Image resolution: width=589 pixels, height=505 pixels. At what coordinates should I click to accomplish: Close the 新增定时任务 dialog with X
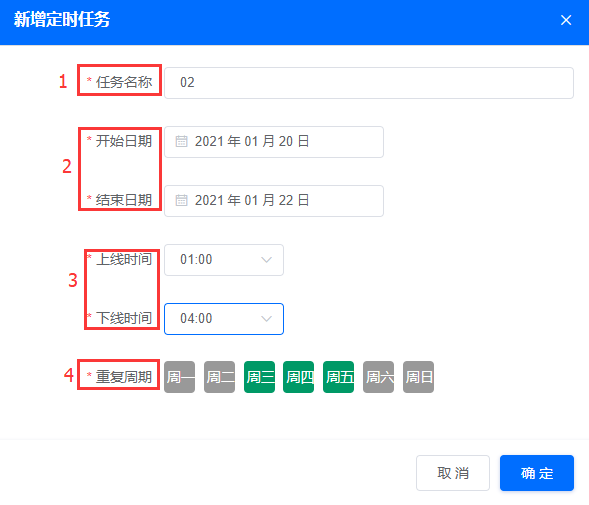tap(566, 20)
